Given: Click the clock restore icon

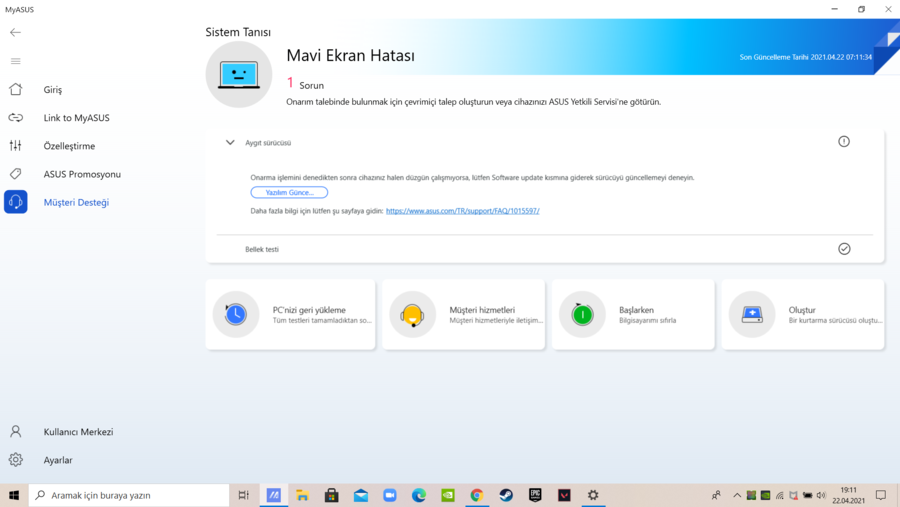Looking at the screenshot, I should coord(236,315).
